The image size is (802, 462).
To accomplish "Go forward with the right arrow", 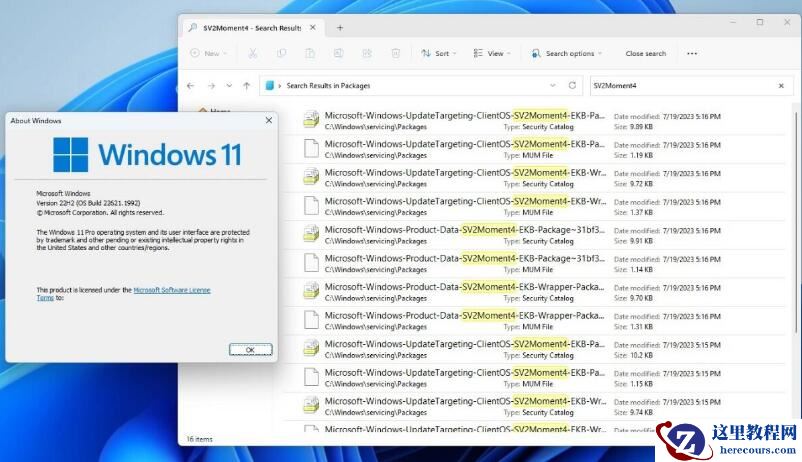I will click(211, 86).
